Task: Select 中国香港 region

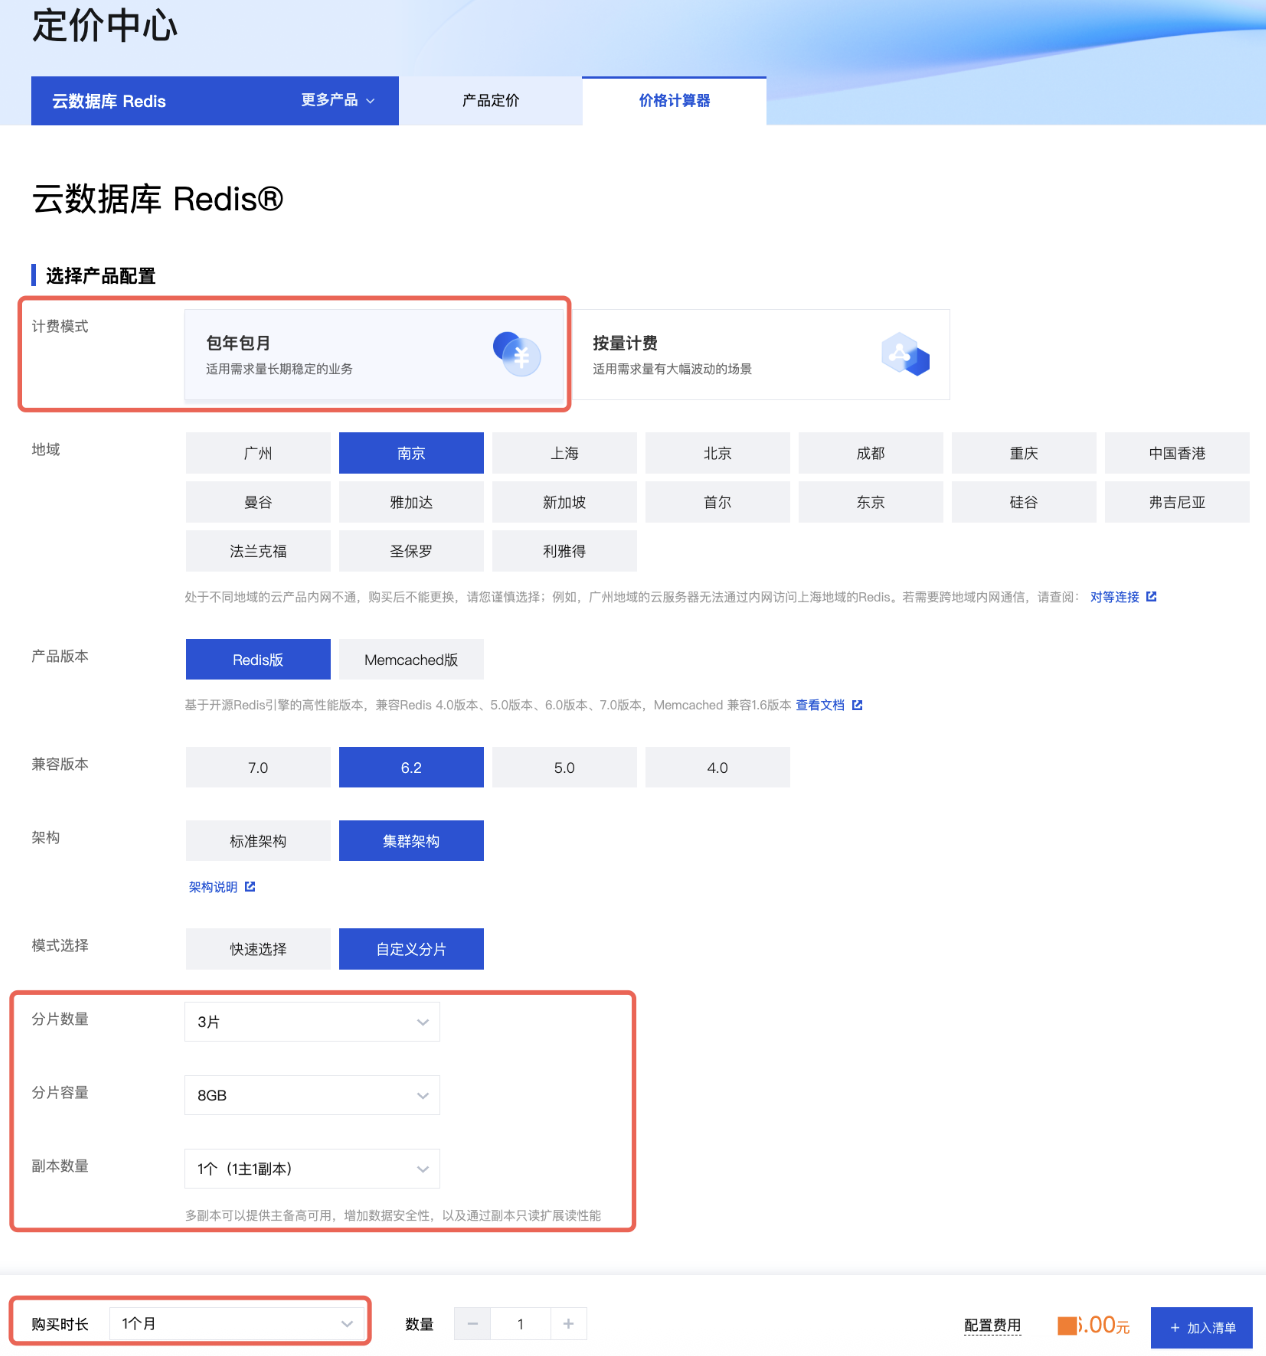Action: click(1177, 453)
